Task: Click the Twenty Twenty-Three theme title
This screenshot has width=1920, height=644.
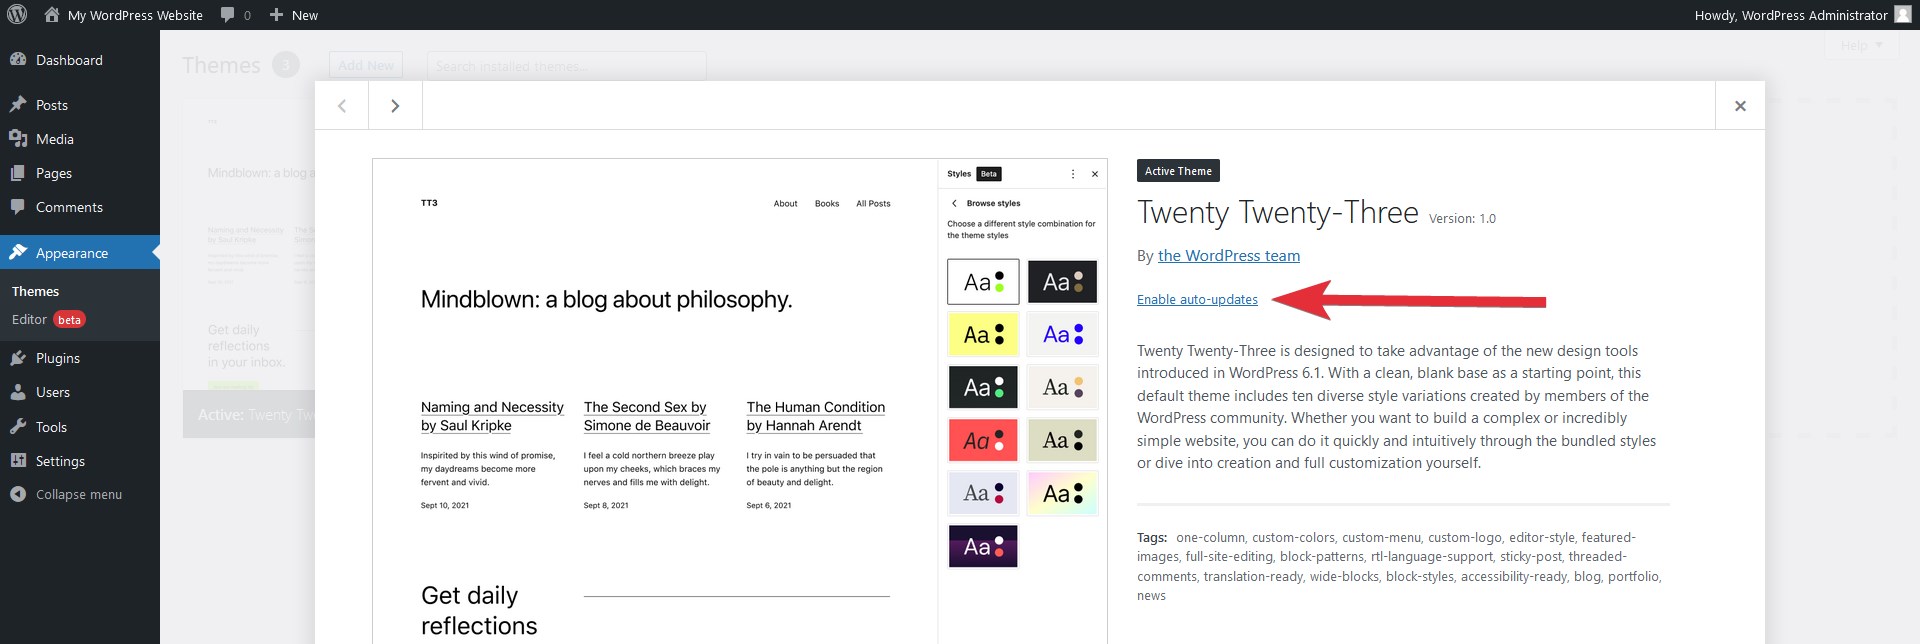Action: click(x=1278, y=212)
